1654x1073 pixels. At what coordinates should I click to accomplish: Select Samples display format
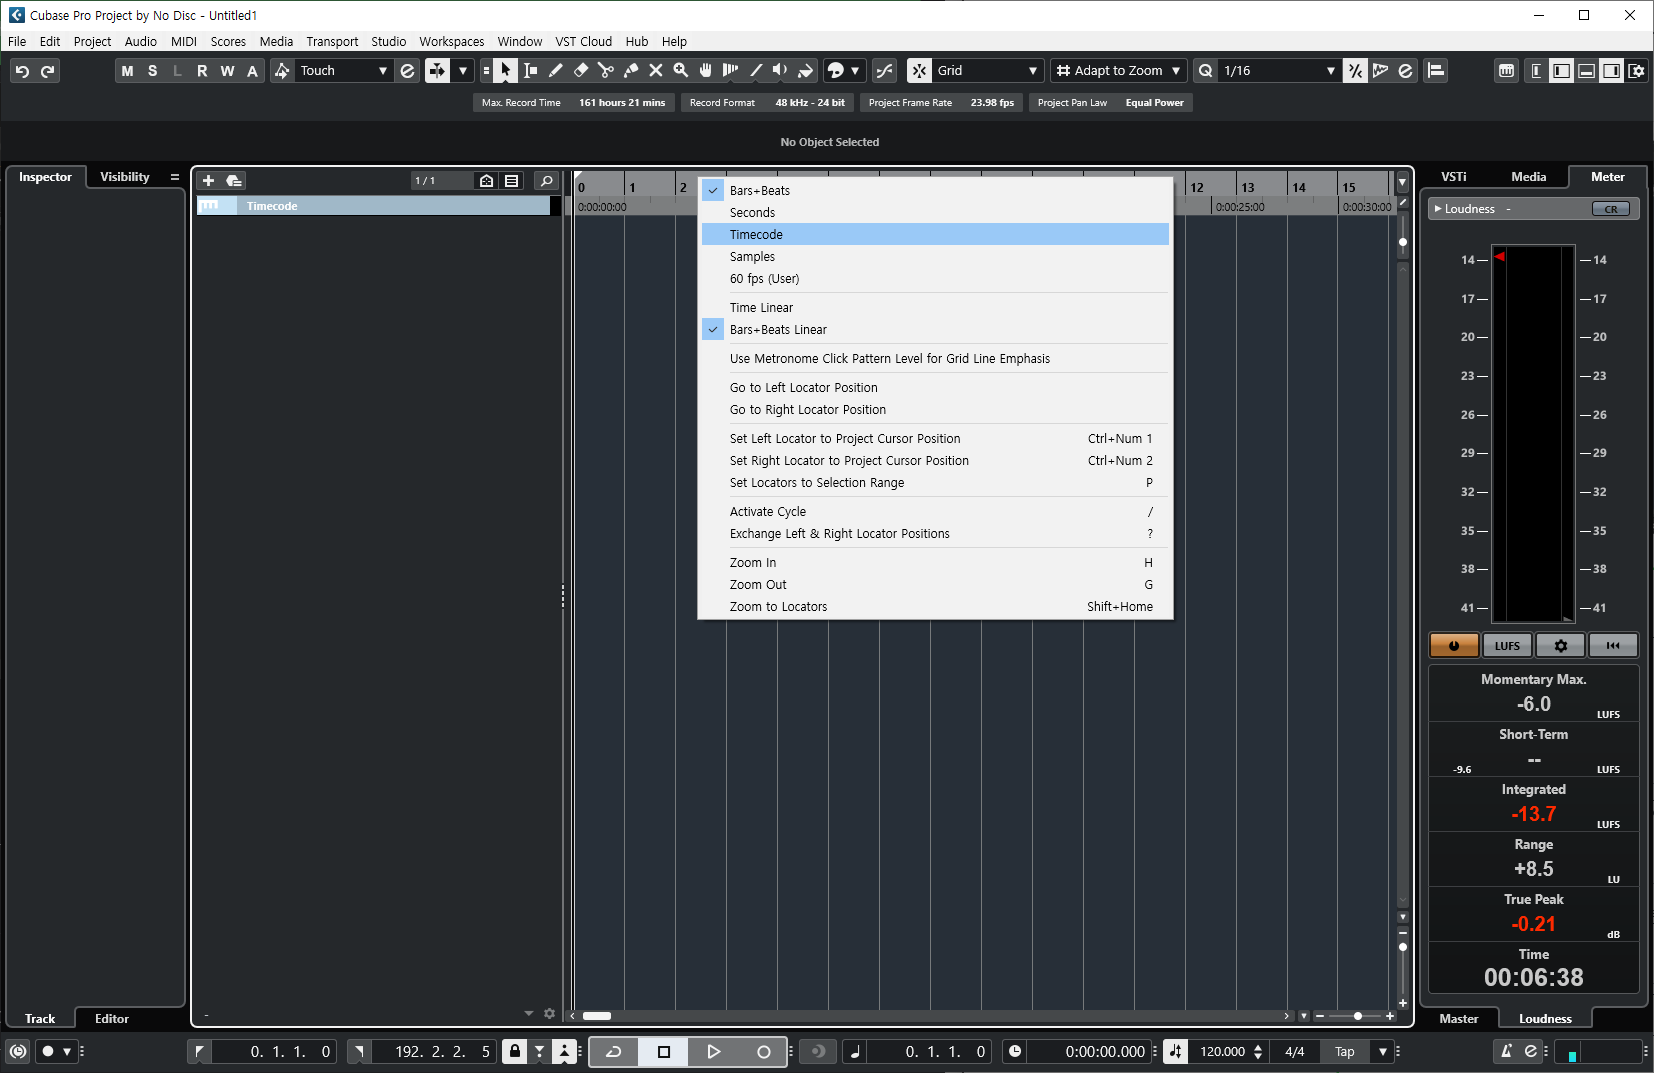[x=935, y=257]
